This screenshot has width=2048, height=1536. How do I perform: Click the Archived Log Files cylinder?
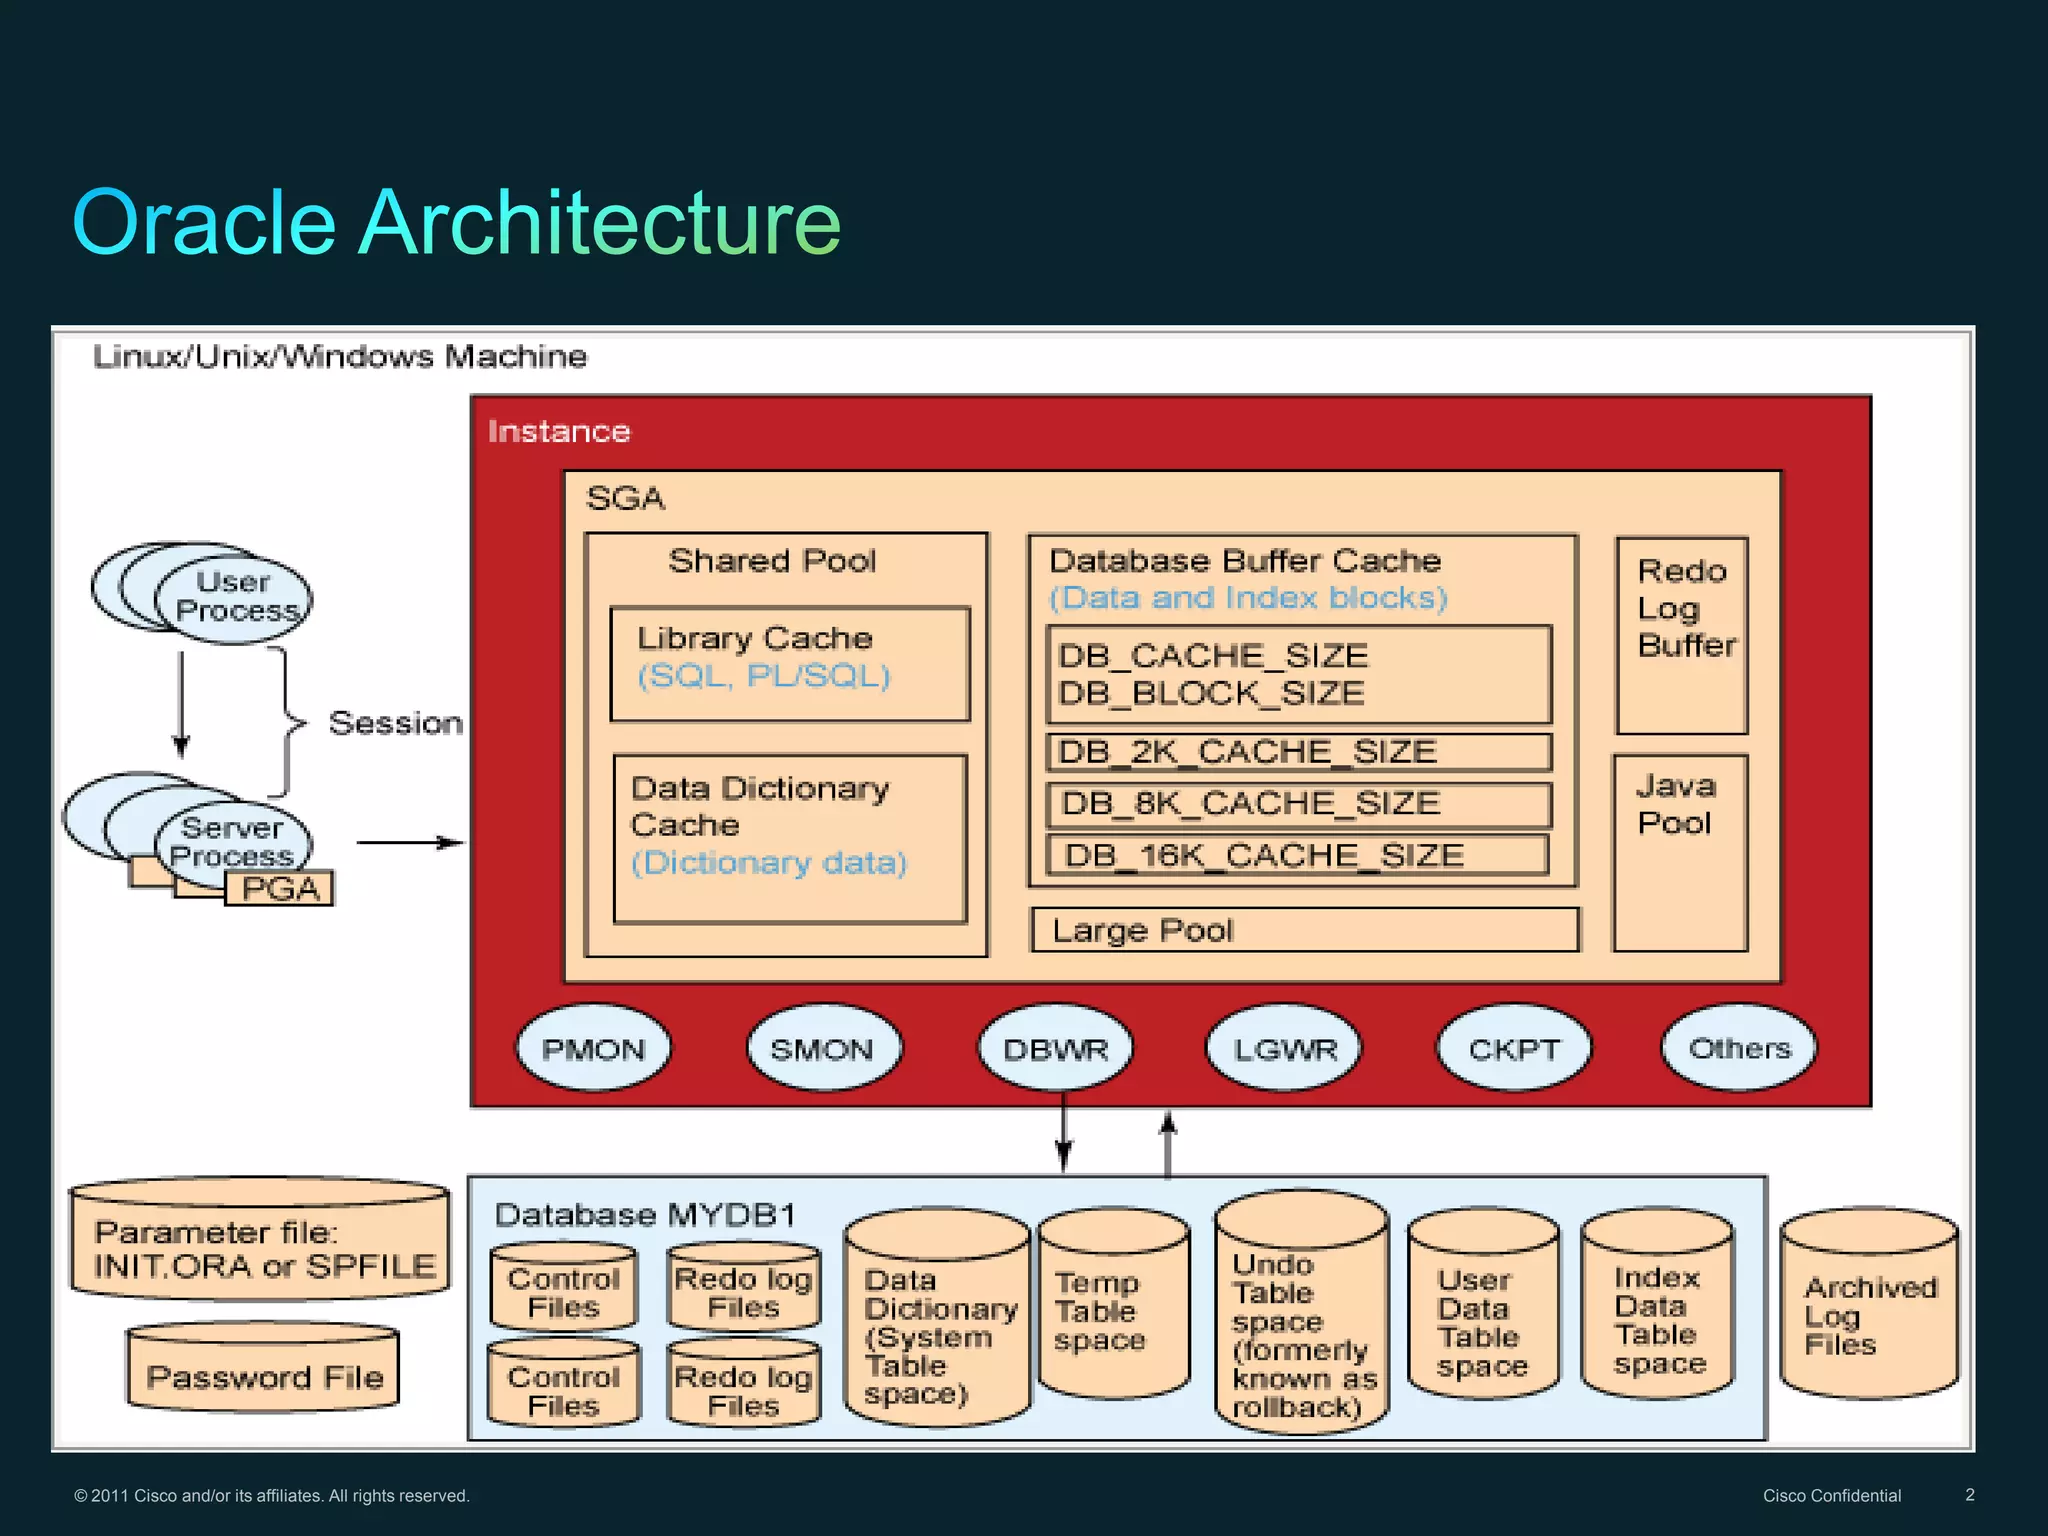1869,1304
